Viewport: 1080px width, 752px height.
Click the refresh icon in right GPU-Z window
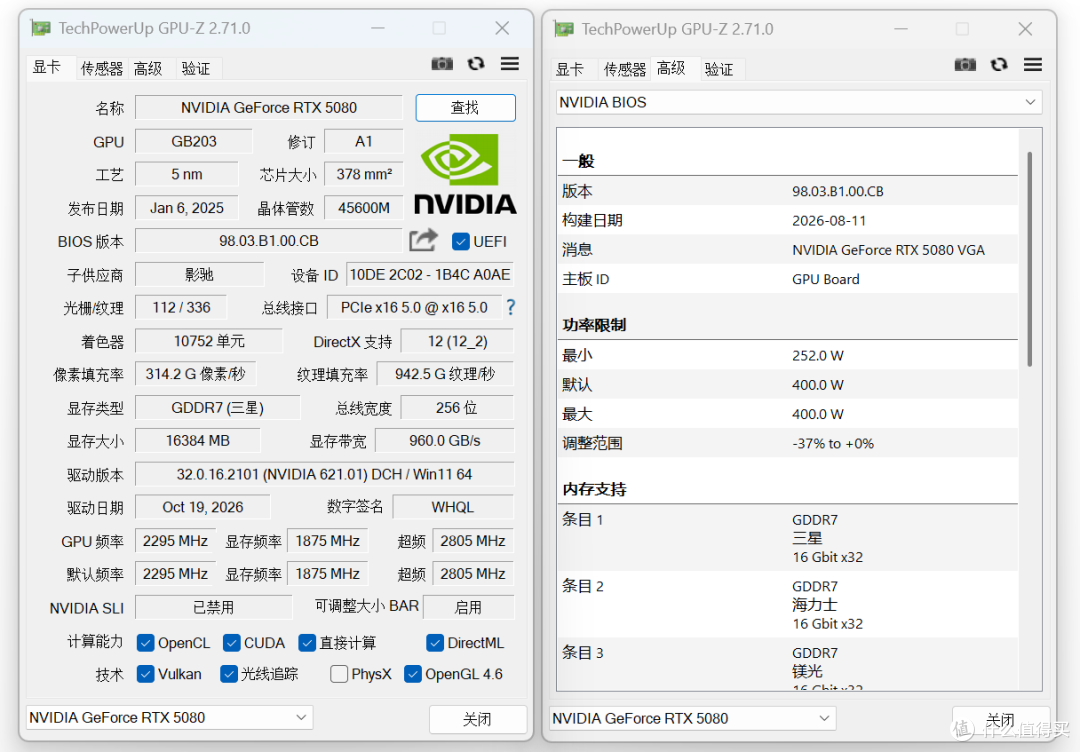(x=999, y=65)
